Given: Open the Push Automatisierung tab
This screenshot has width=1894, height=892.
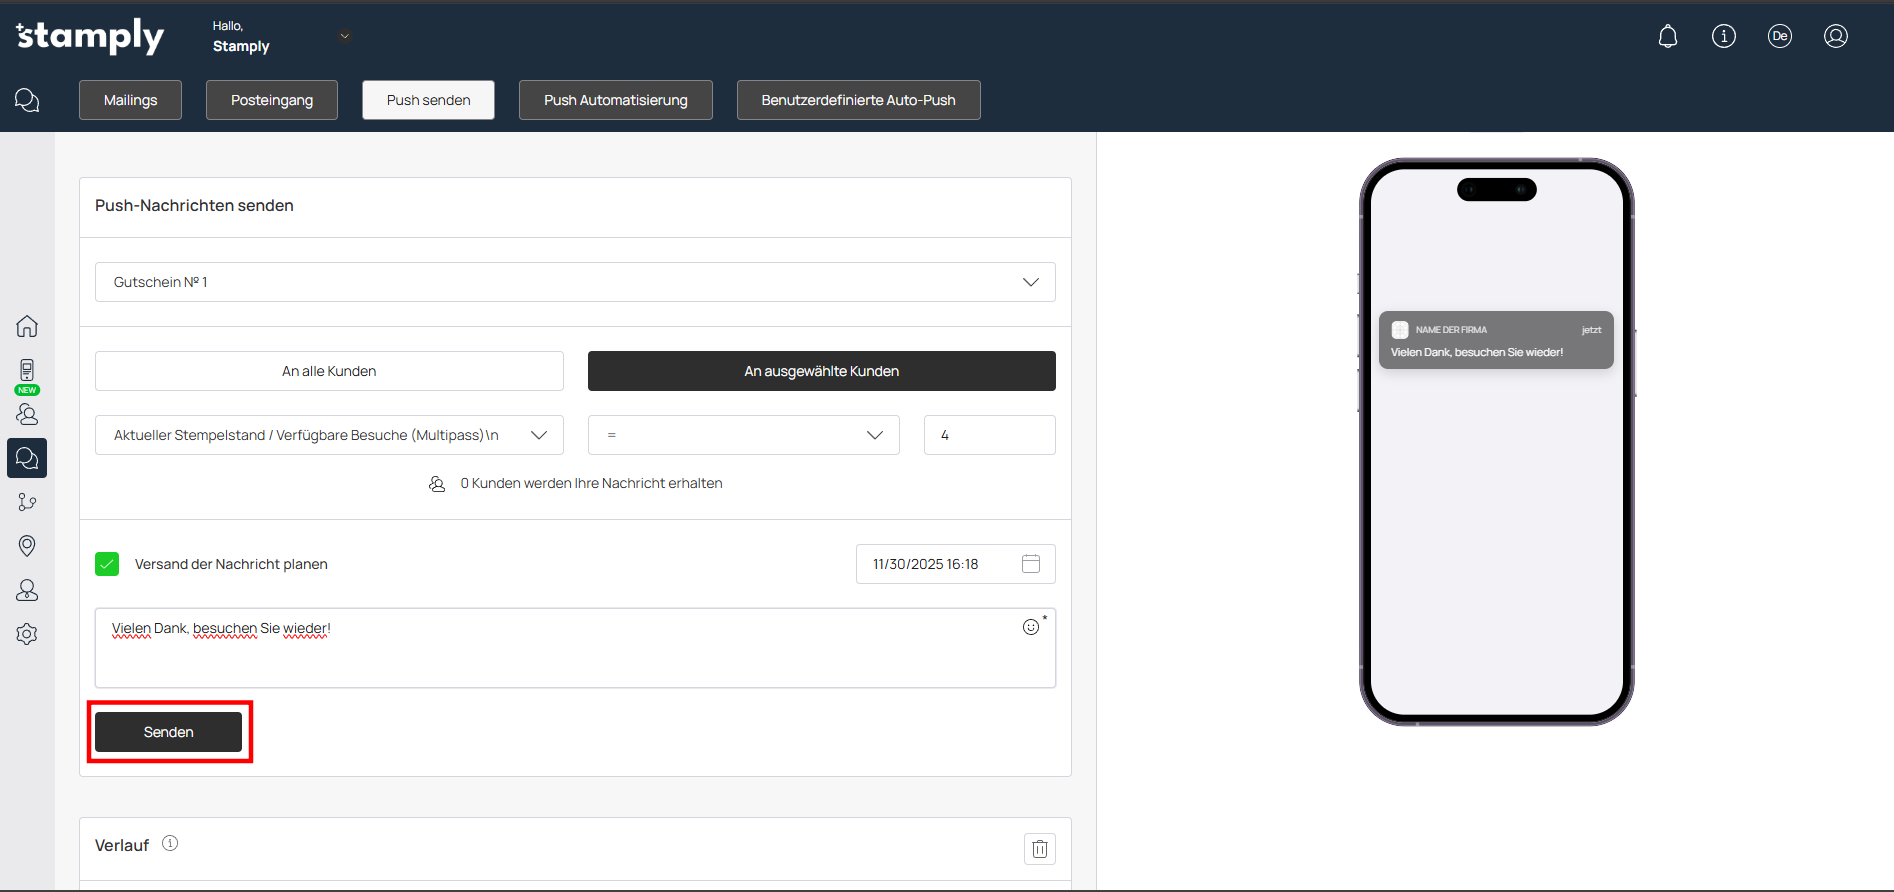Looking at the screenshot, I should (615, 100).
